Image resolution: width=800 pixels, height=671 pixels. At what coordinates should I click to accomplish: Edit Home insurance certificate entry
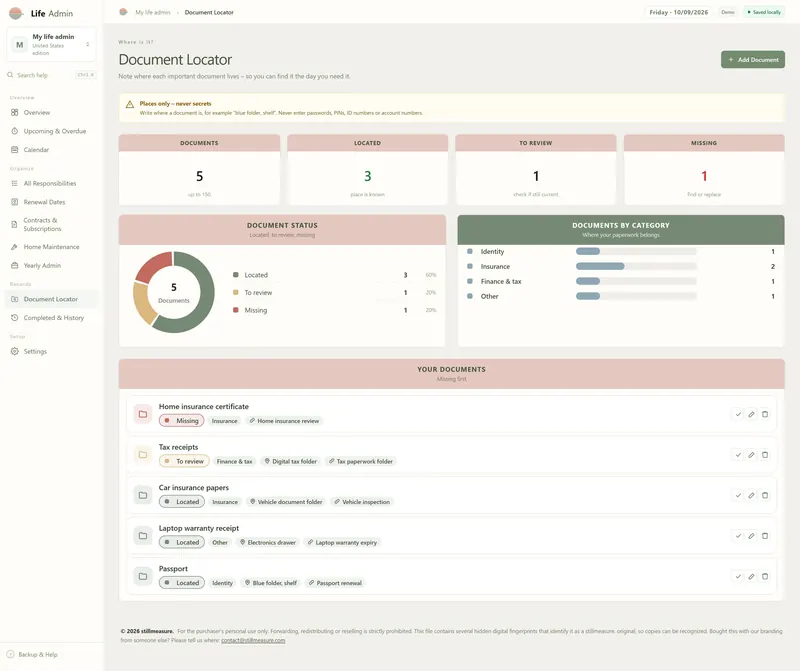(x=751, y=414)
